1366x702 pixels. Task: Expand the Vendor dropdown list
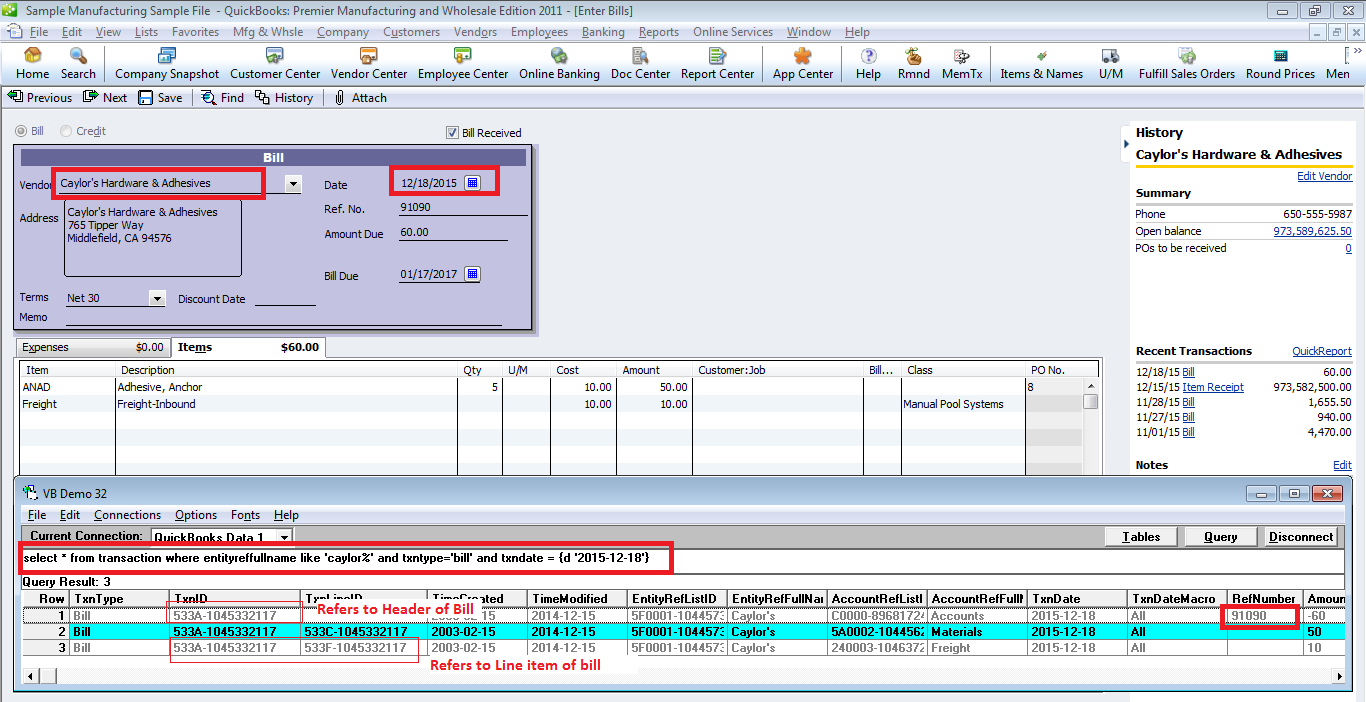[x=293, y=184]
